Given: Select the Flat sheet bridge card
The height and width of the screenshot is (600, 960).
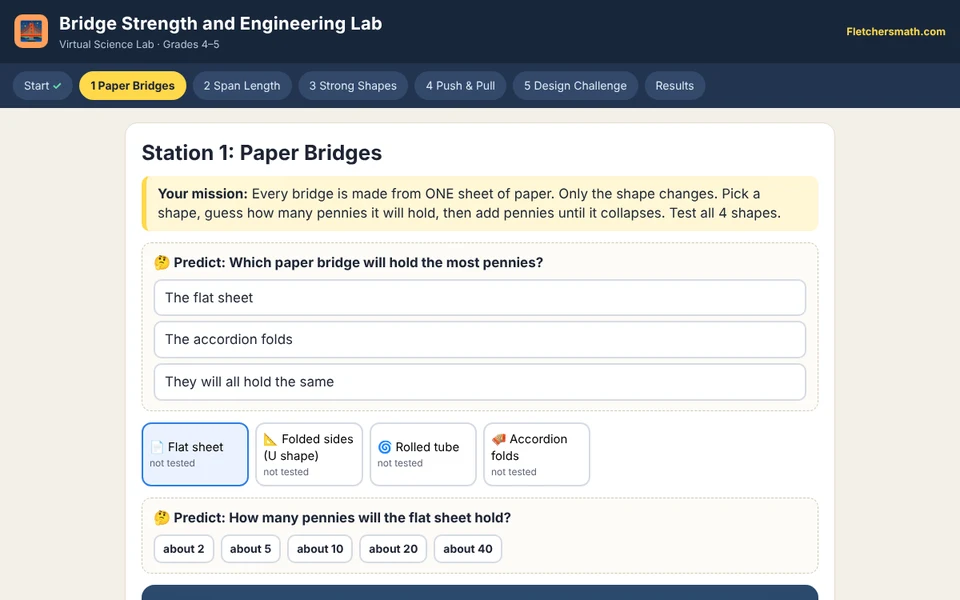Looking at the screenshot, I should pos(195,454).
